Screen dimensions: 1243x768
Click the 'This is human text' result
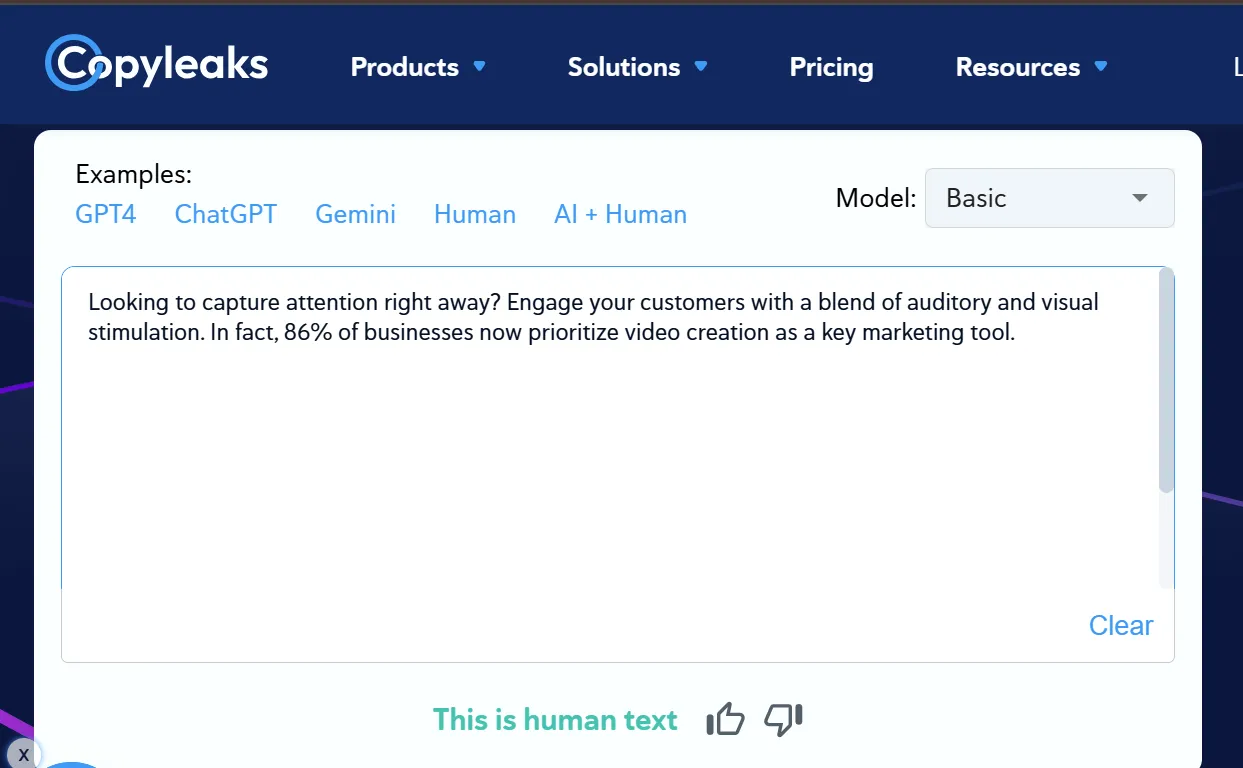pyautogui.click(x=555, y=719)
